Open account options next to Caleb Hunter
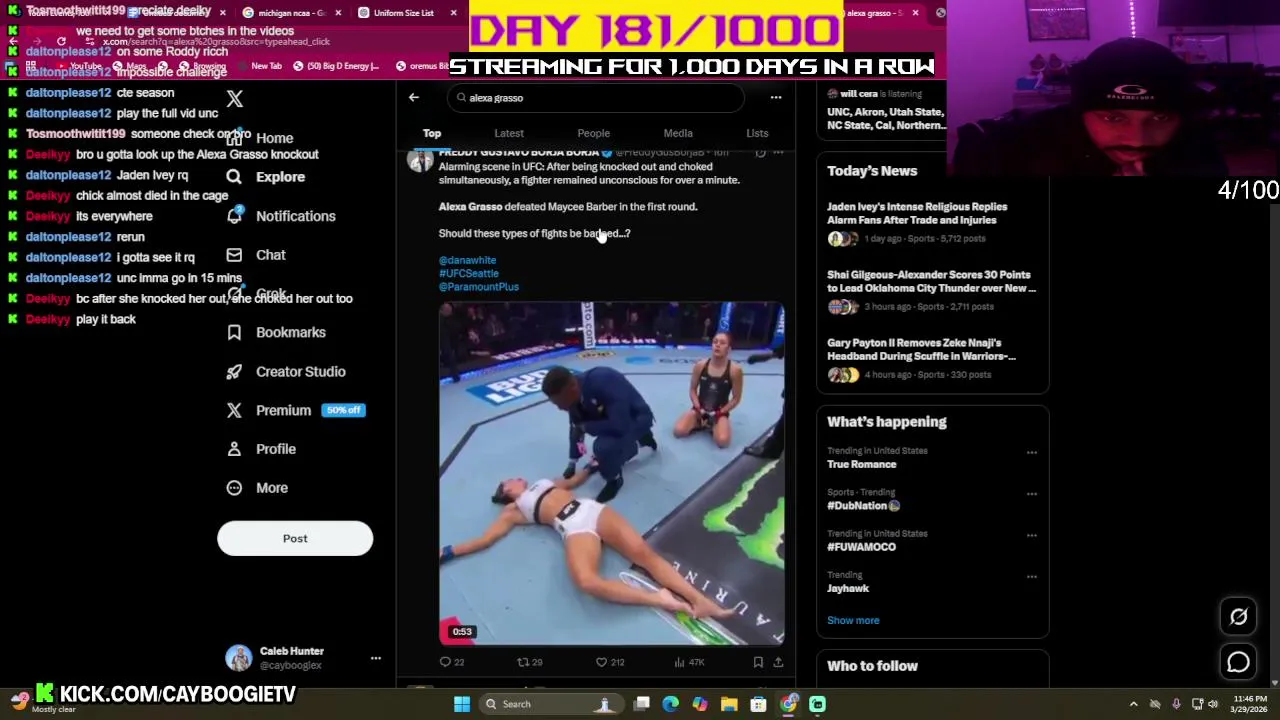This screenshot has height=720, width=1280. 375,658
